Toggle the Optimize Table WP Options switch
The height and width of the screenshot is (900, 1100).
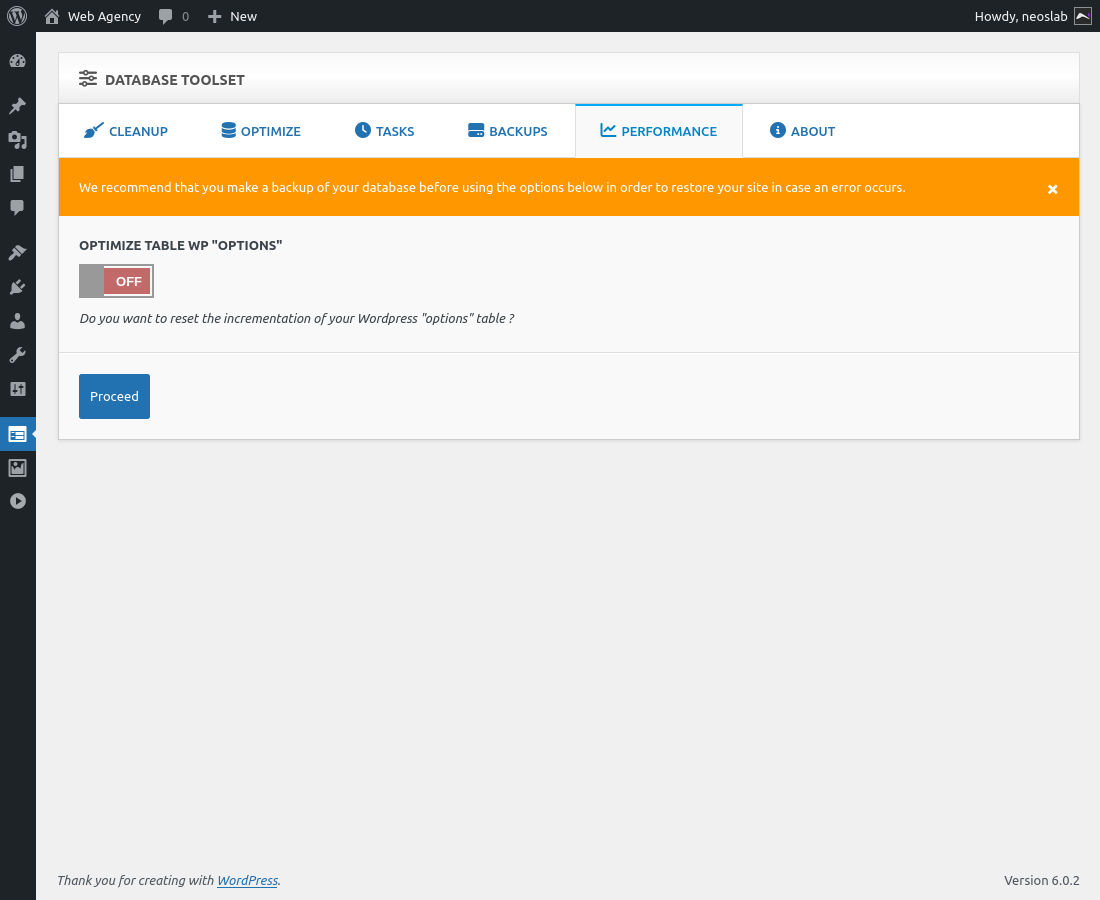(x=116, y=281)
